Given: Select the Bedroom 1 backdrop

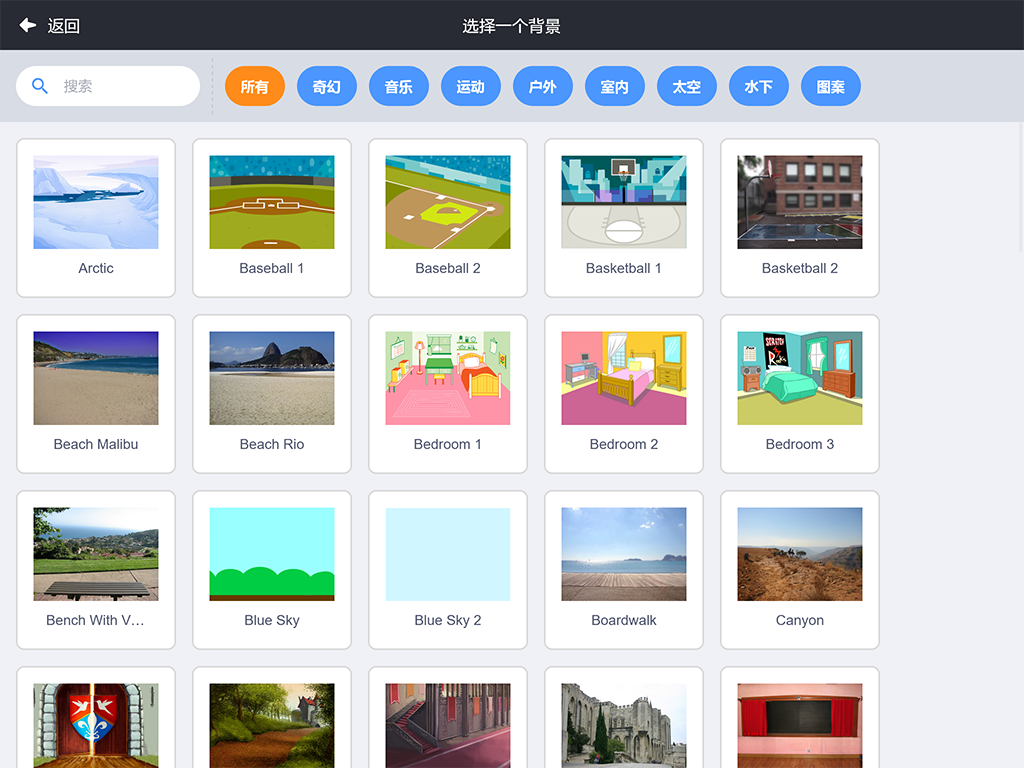Looking at the screenshot, I should point(448,393).
